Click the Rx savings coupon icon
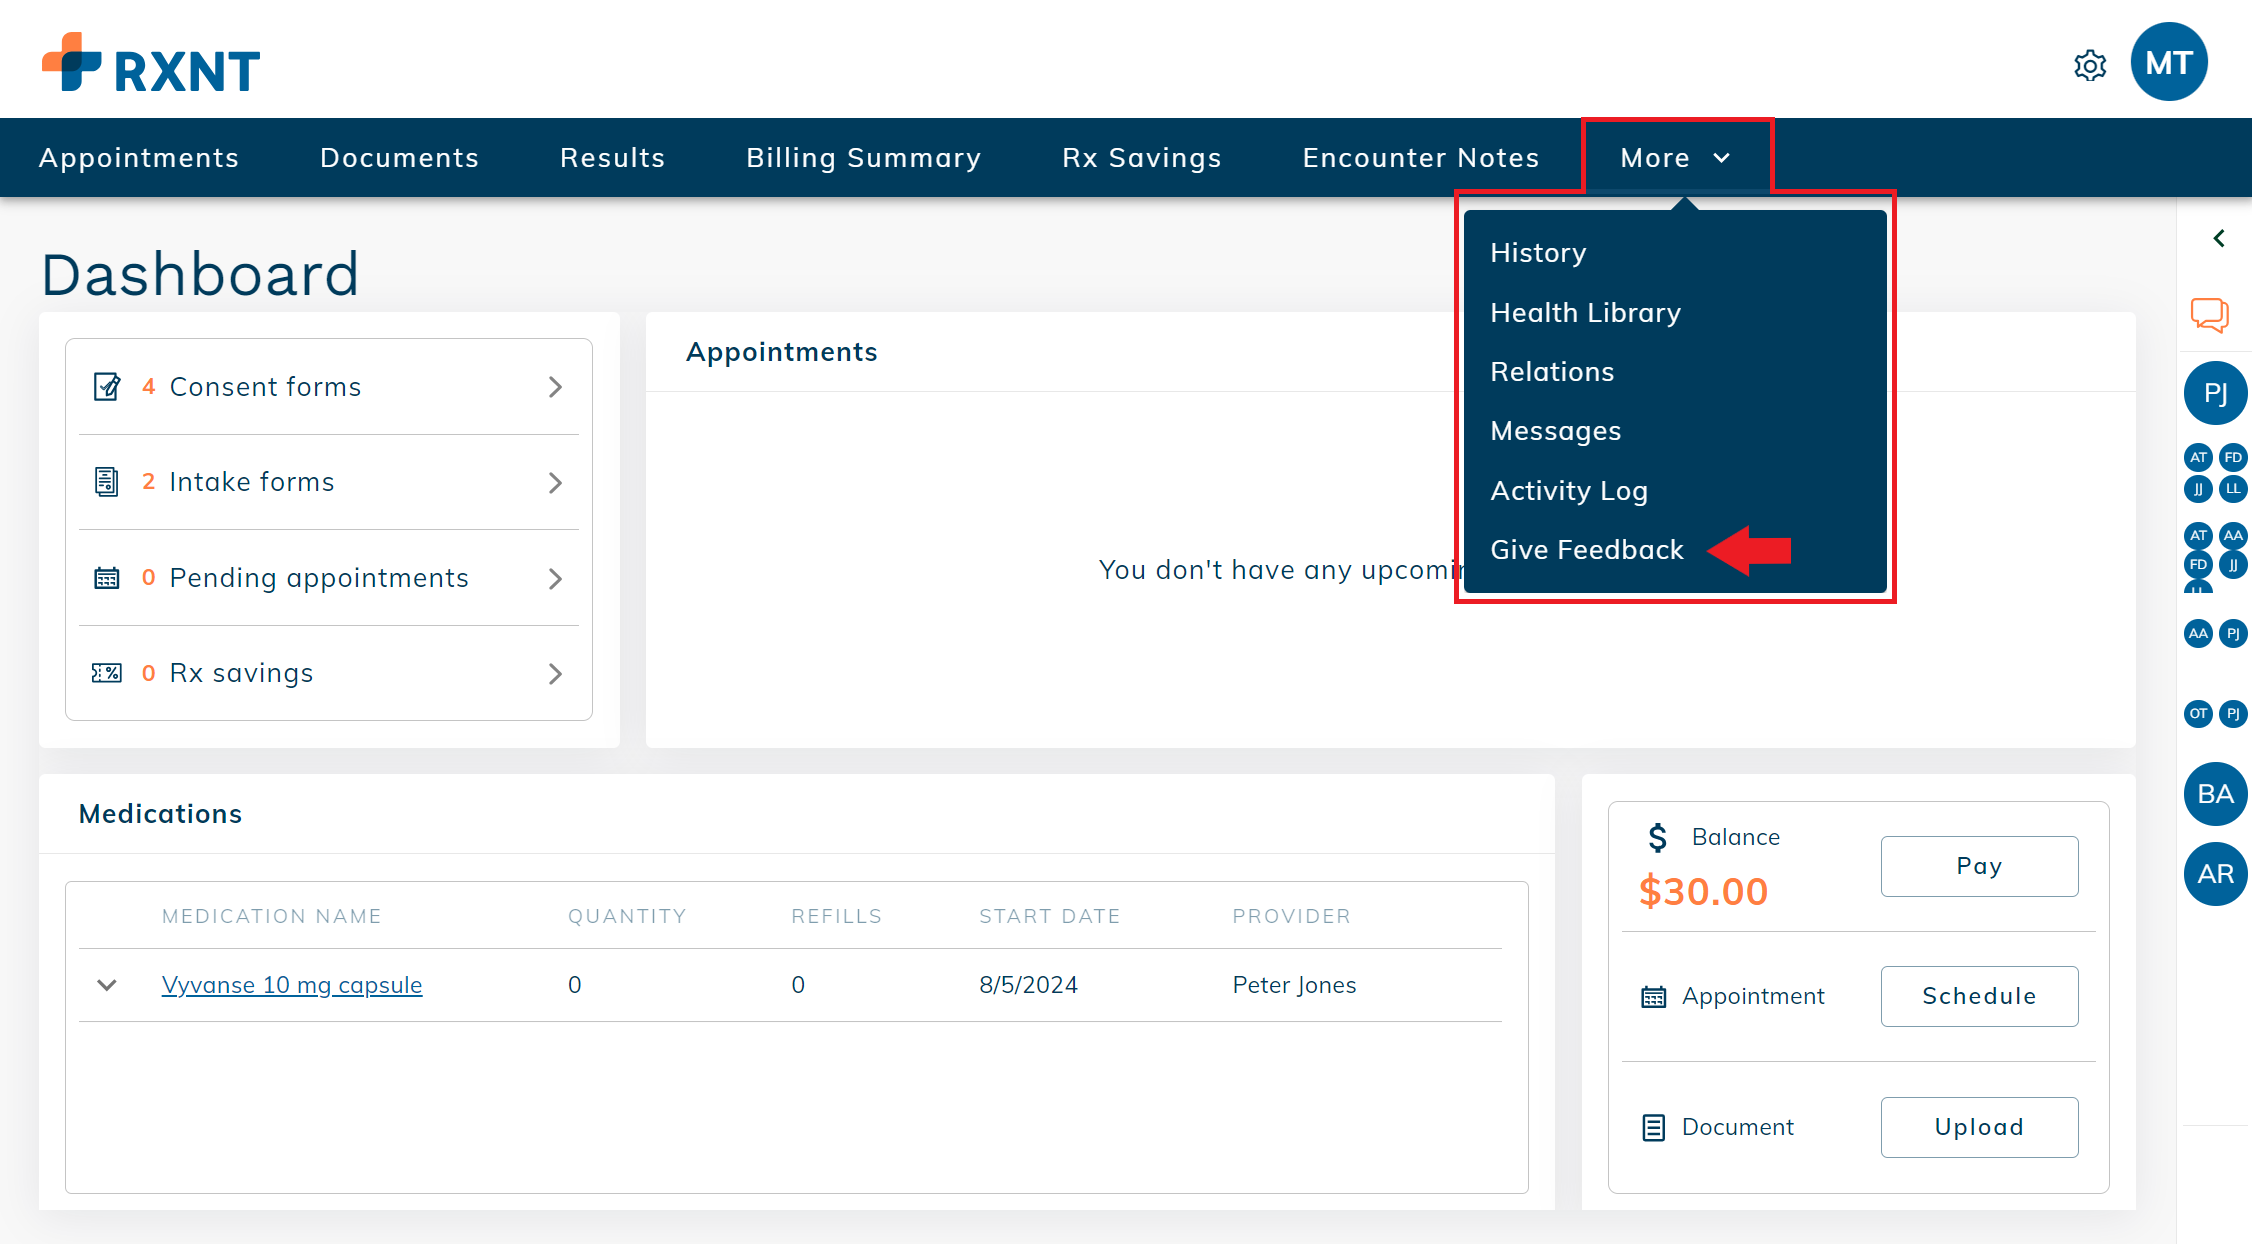Screen dimensions: 2252x1244 (x=106, y=673)
